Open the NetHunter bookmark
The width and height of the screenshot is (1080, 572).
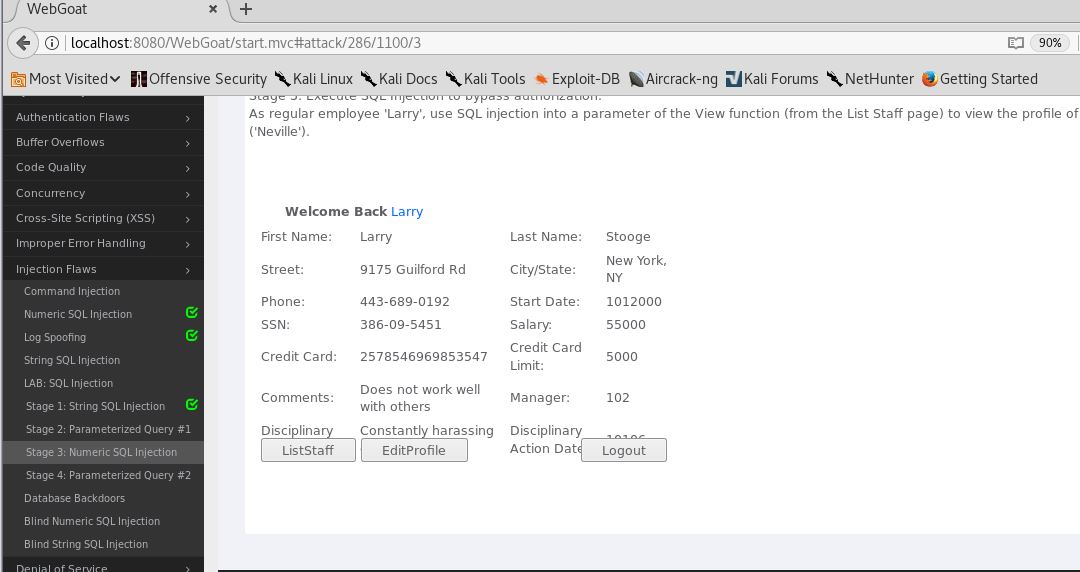click(870, 79)
